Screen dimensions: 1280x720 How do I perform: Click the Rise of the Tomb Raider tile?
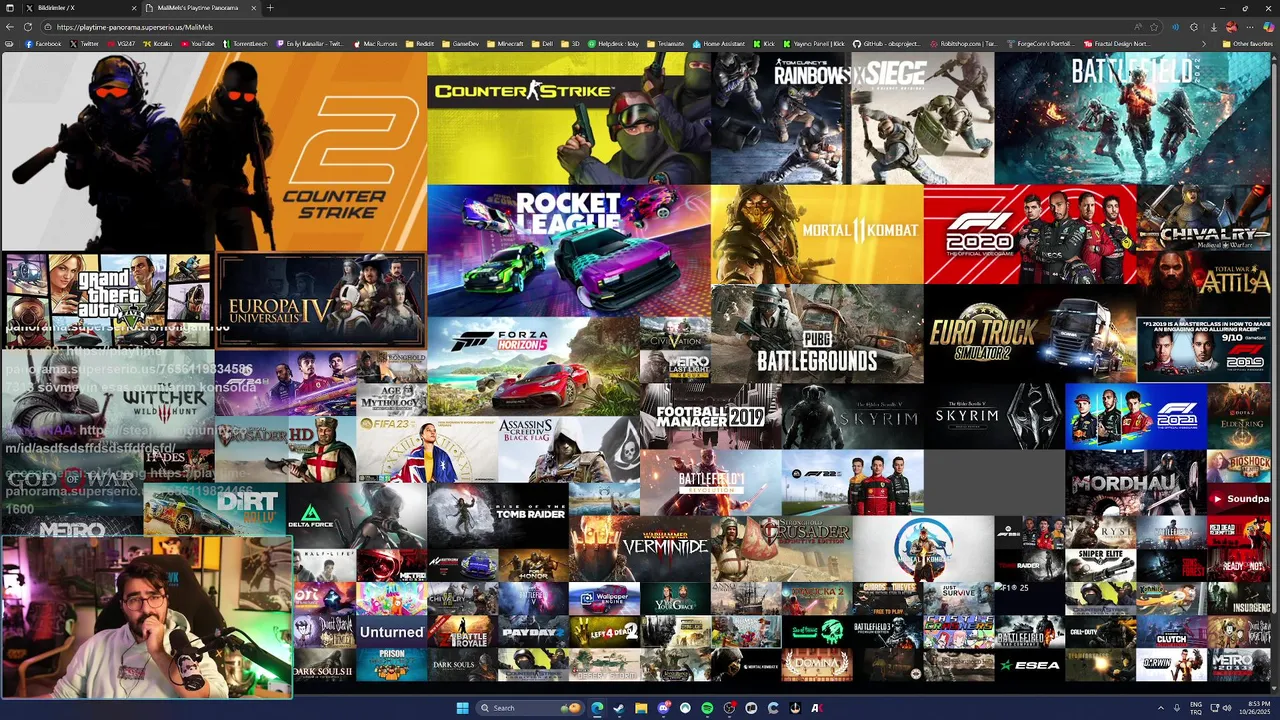click(x=497, y=515)
